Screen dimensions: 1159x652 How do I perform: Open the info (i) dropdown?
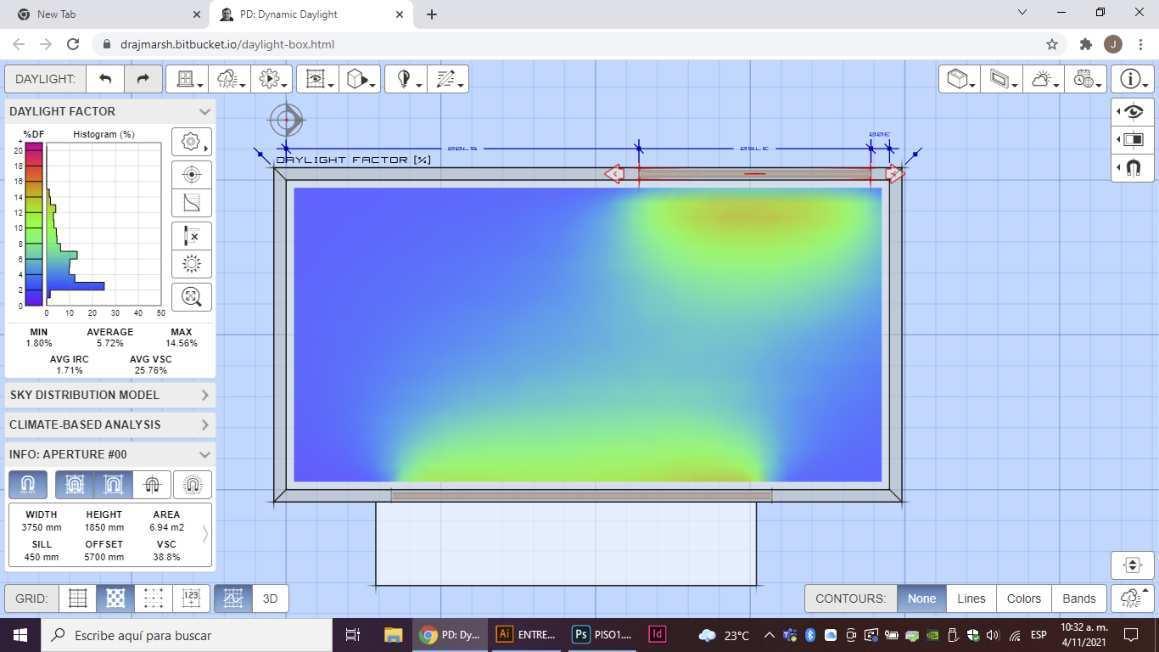click(1132, 79)
